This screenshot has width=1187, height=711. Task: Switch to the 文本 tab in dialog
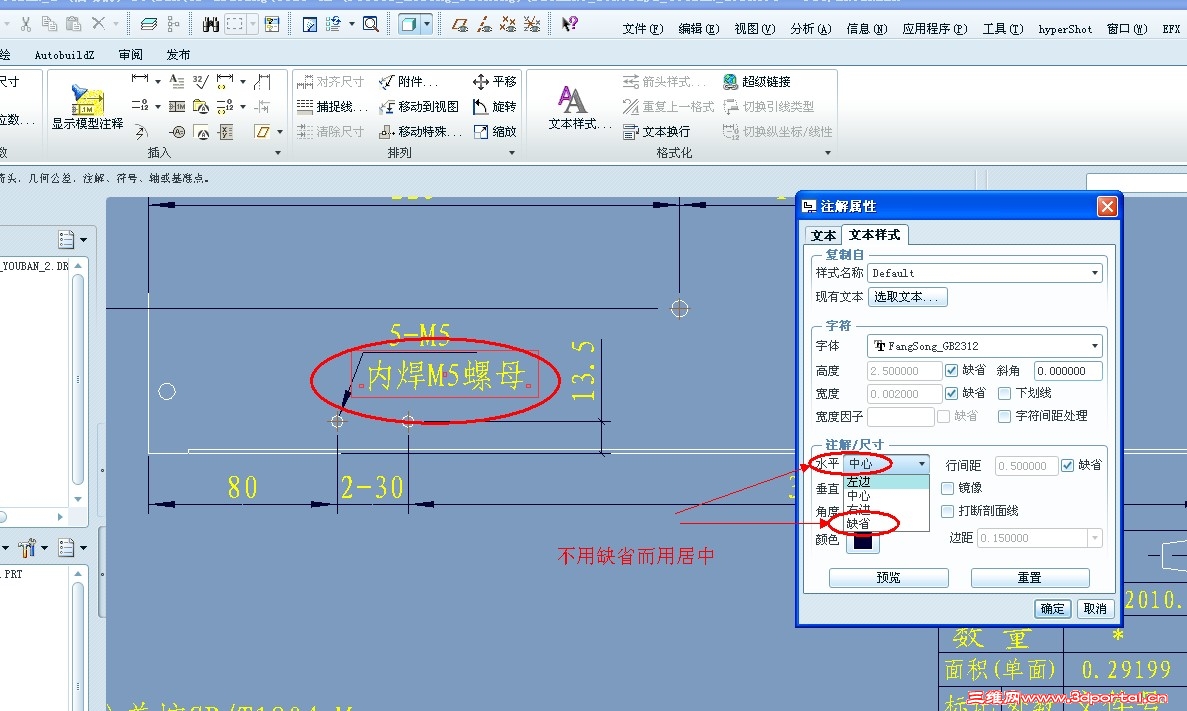823,235
